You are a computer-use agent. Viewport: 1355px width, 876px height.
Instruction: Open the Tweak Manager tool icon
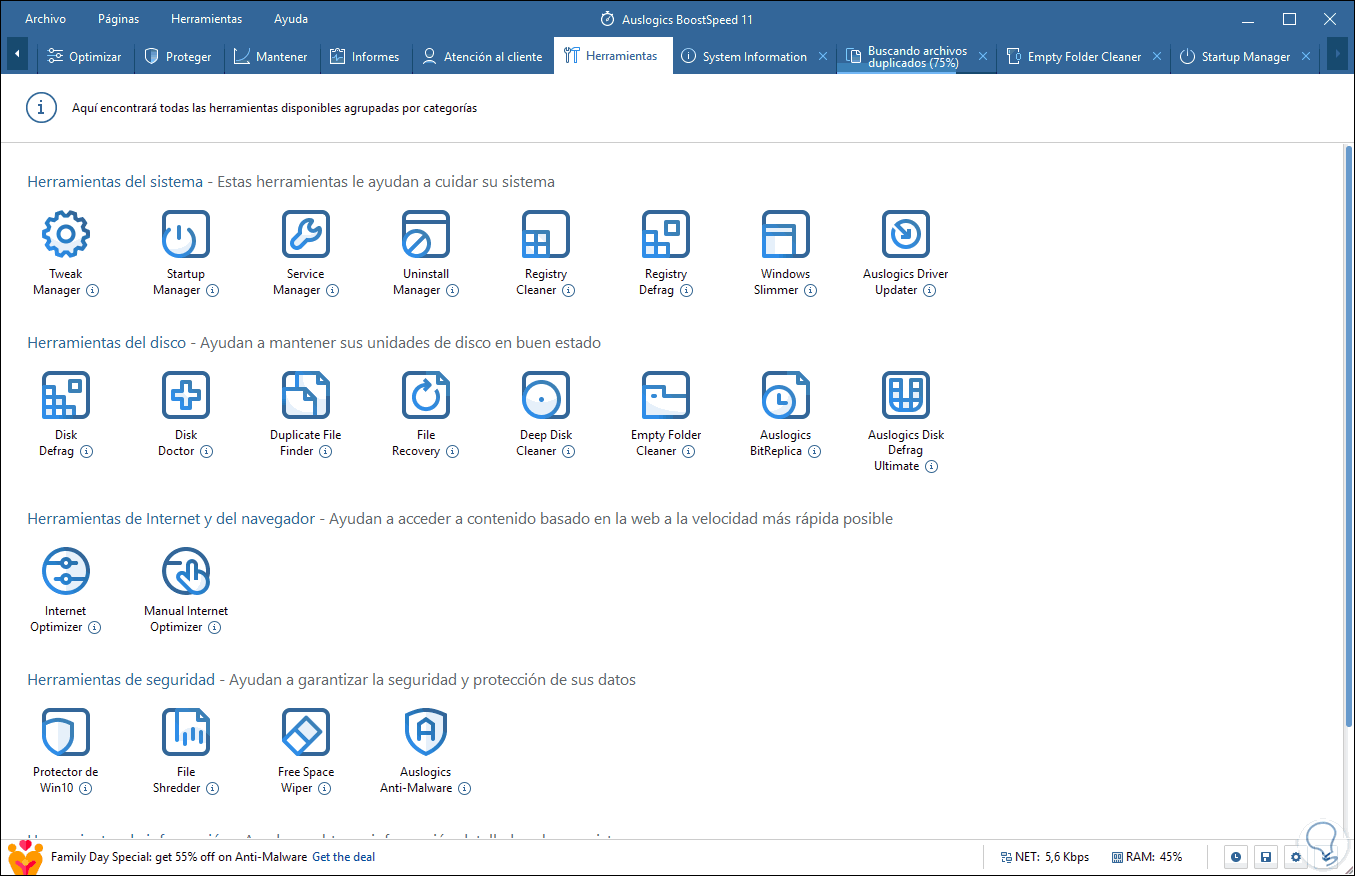[x=66, y=235]
